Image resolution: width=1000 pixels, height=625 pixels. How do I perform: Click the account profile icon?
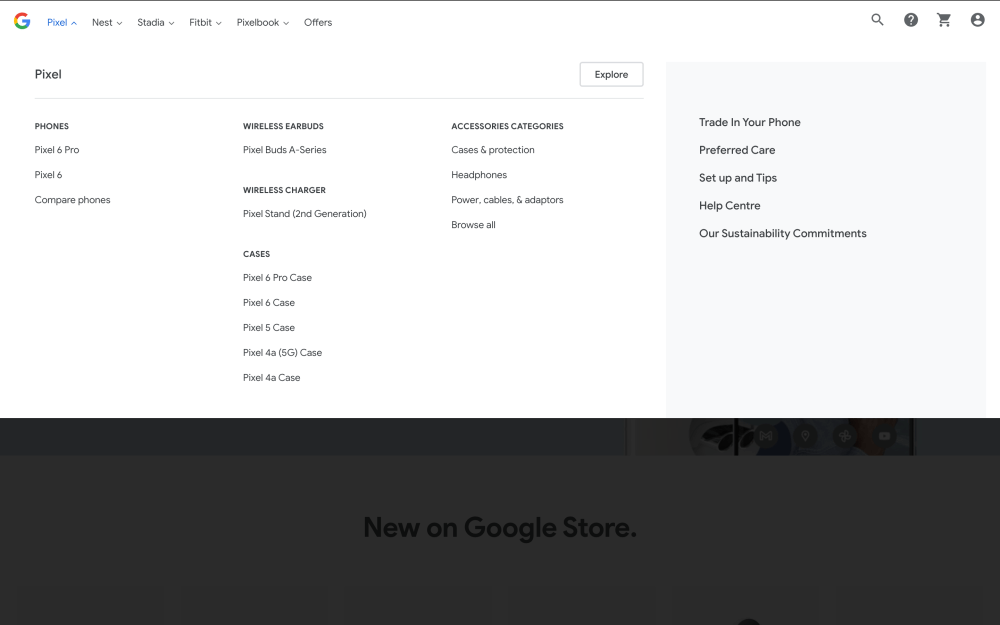[977, 20]
